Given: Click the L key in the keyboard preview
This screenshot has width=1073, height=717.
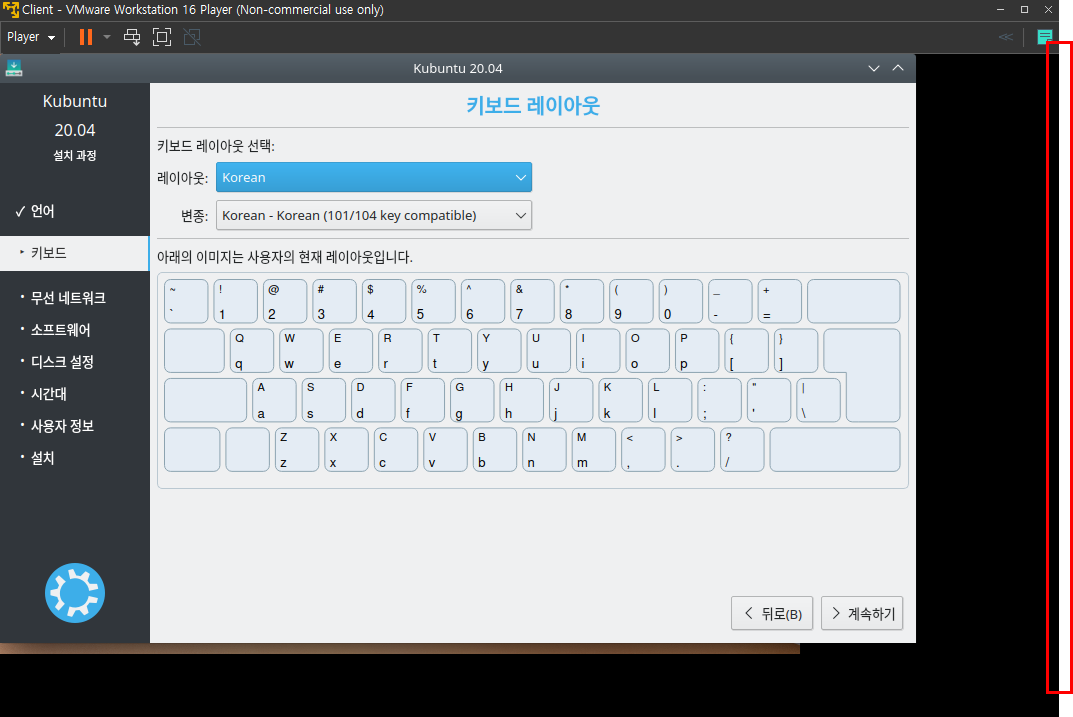Looking at the screenshot, I should click(x=669, y=400).
